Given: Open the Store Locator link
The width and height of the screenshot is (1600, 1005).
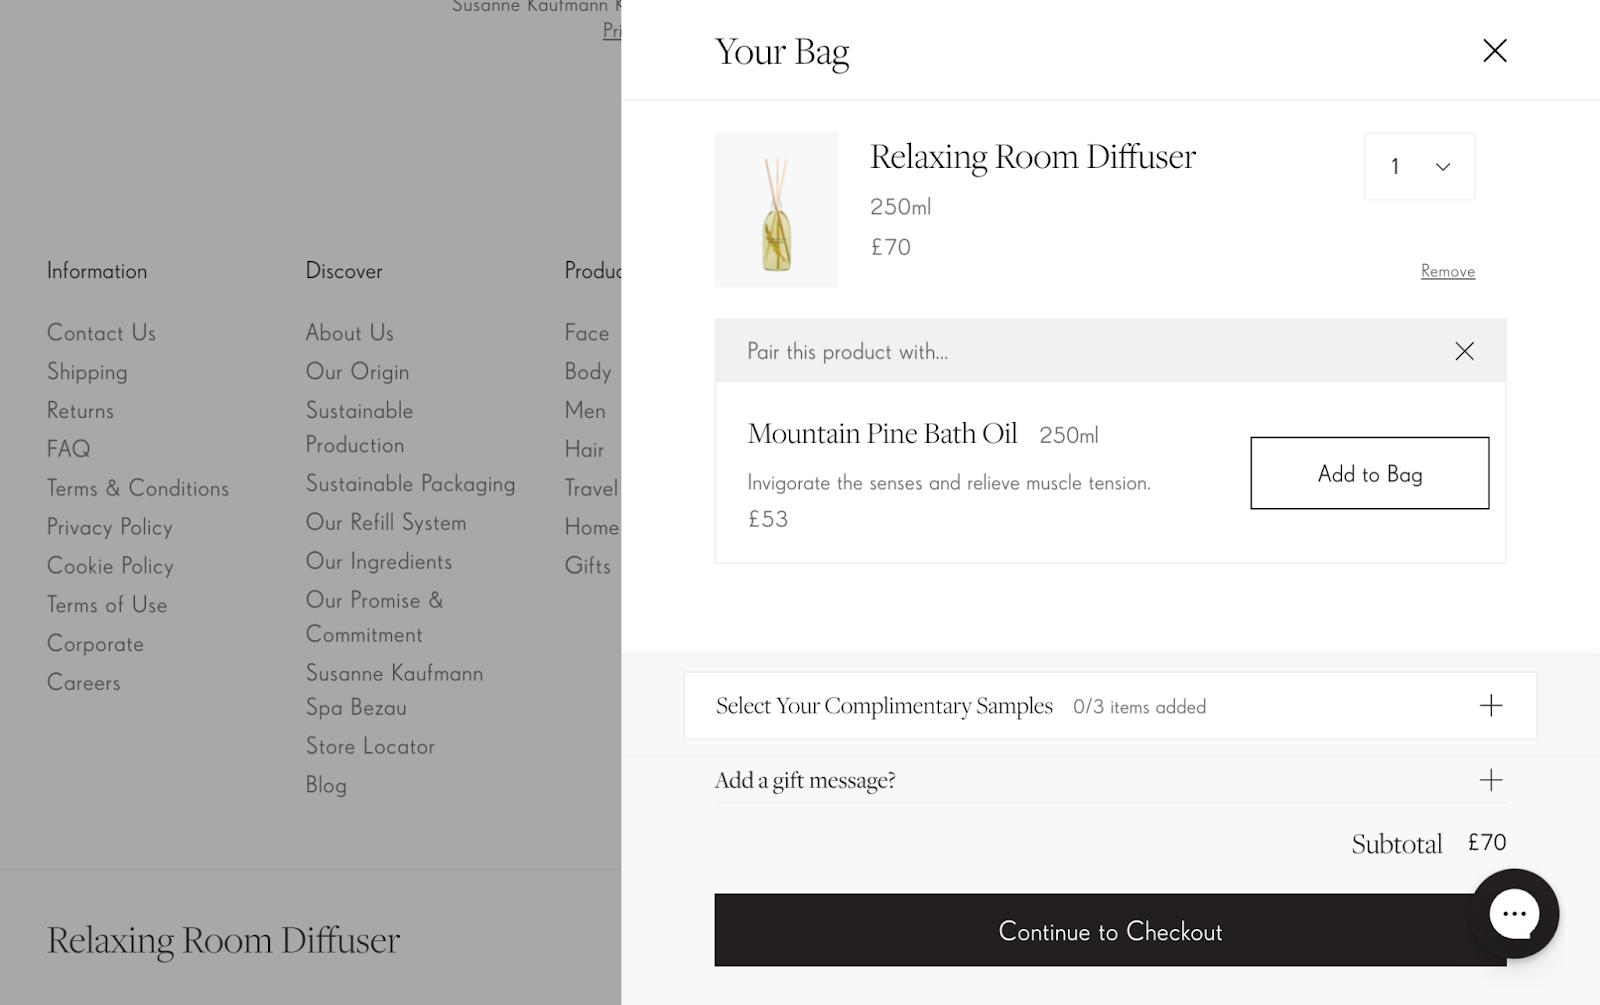Looking at the screenshot, I should [x=370, y=746].
